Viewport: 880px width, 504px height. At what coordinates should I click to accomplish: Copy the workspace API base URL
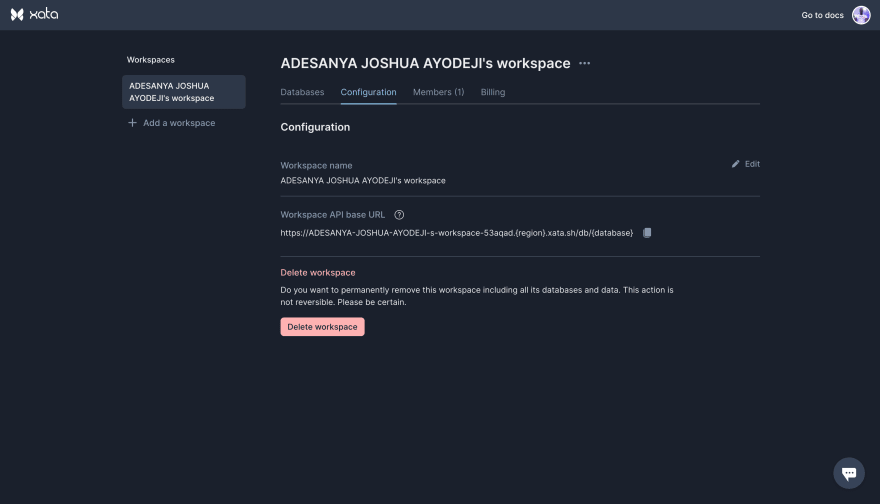click(x=647, y=233)
